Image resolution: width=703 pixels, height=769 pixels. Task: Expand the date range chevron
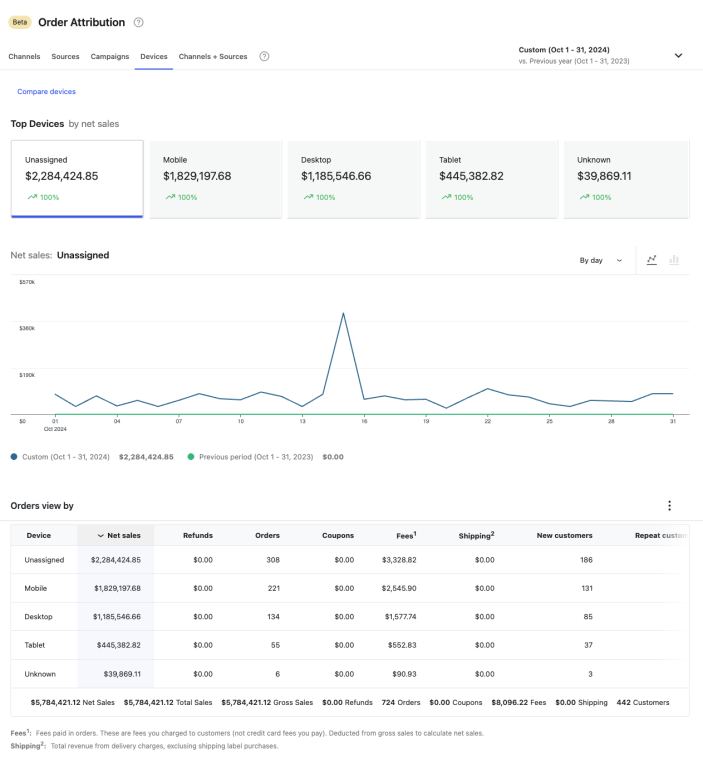pos(679,55)
